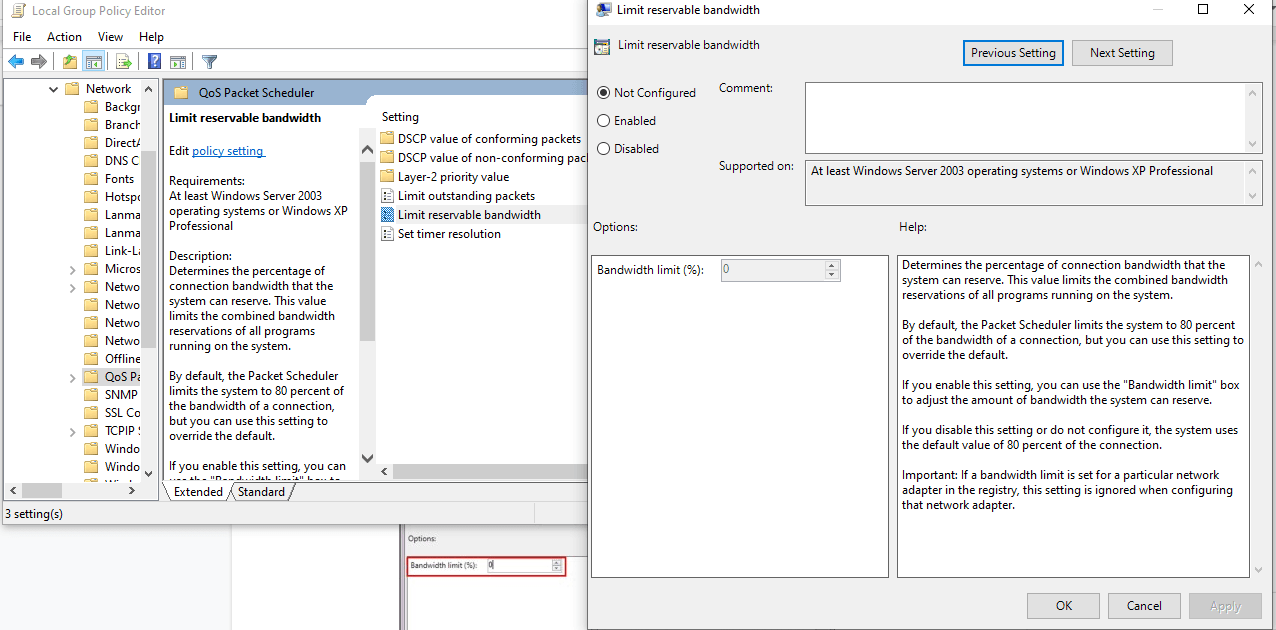
Task: Select the Set timer resolution setting icon
Action: coord(389,234)
